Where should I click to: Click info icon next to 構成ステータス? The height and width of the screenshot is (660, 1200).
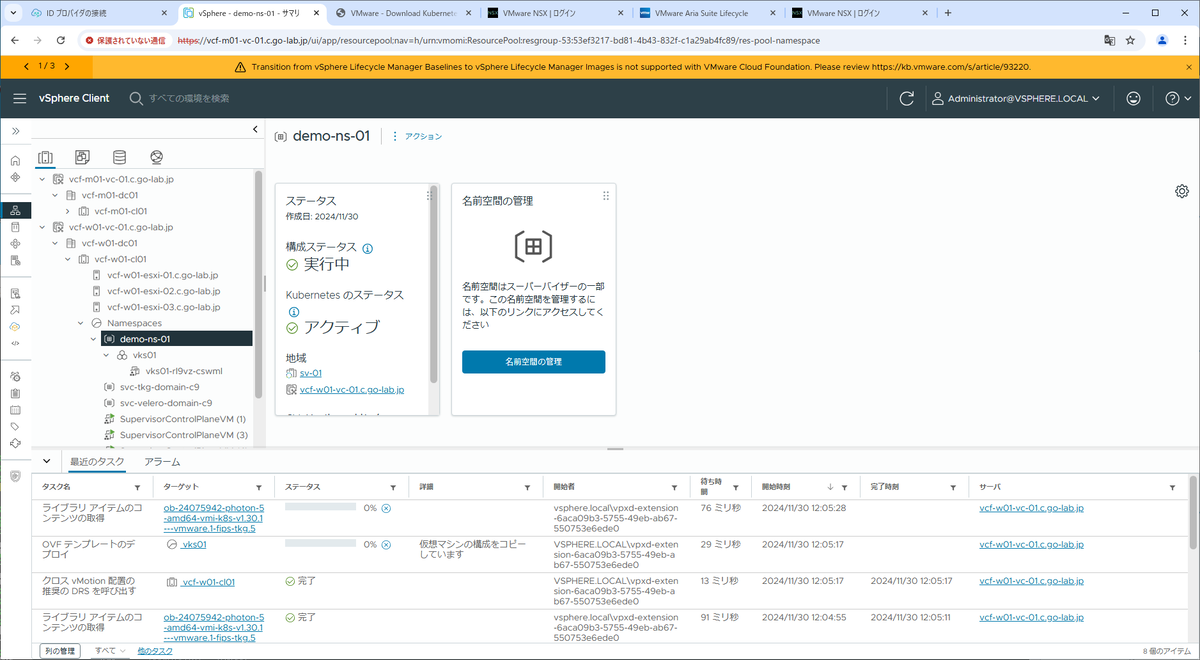[367, 248]
